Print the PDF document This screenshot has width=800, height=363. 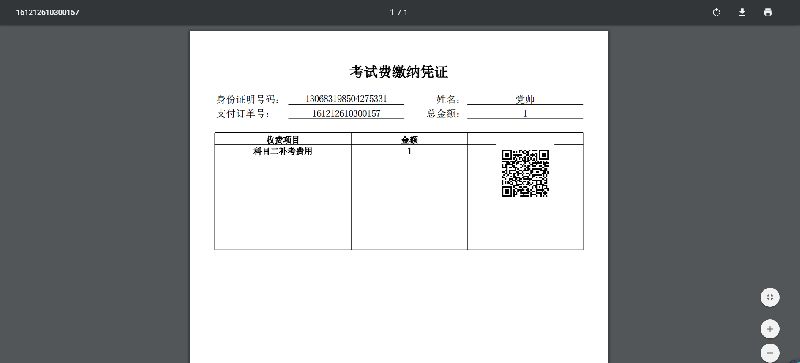(x=768, y=12)
